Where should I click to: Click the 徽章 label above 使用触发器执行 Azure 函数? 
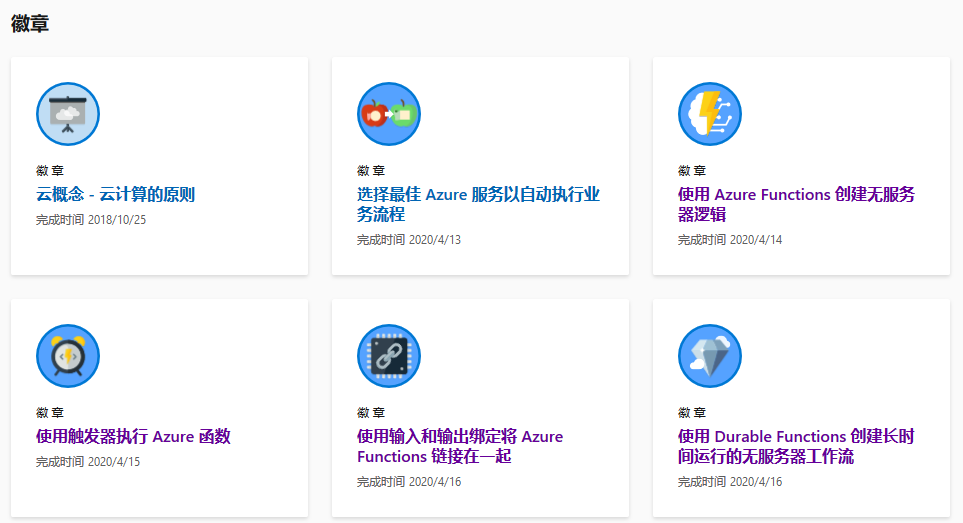click(x=50, y=413)
